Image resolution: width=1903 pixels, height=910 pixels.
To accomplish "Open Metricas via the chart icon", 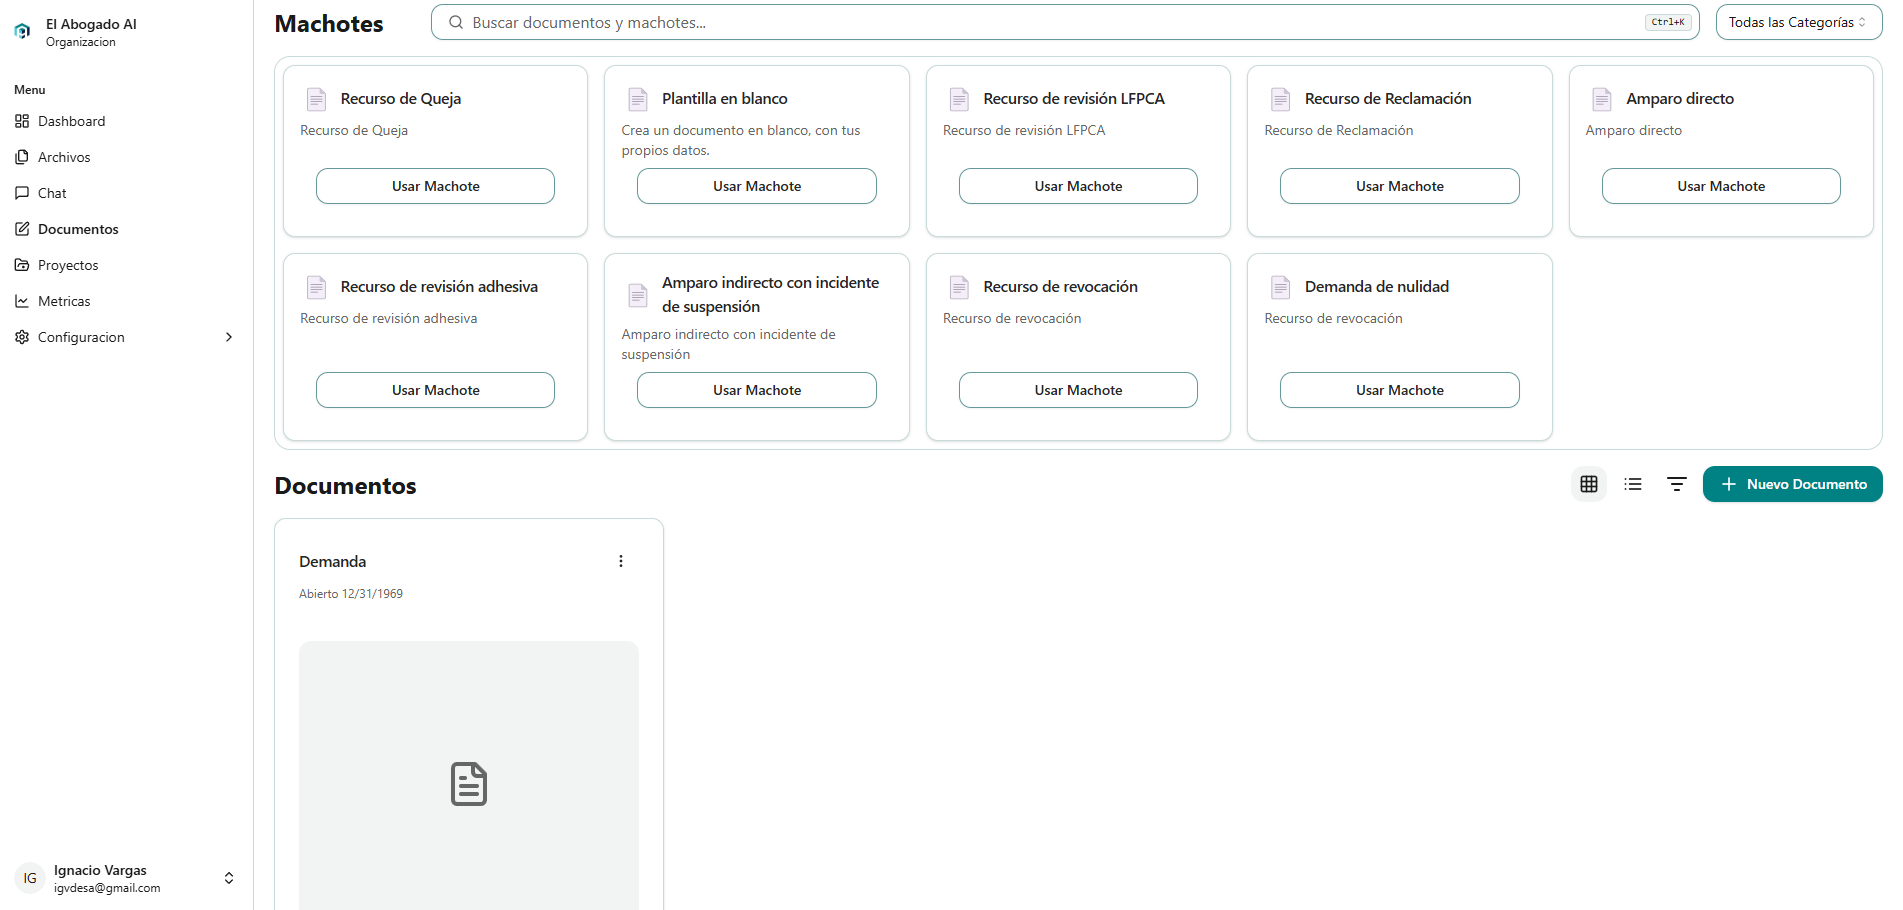I will 22,300.
